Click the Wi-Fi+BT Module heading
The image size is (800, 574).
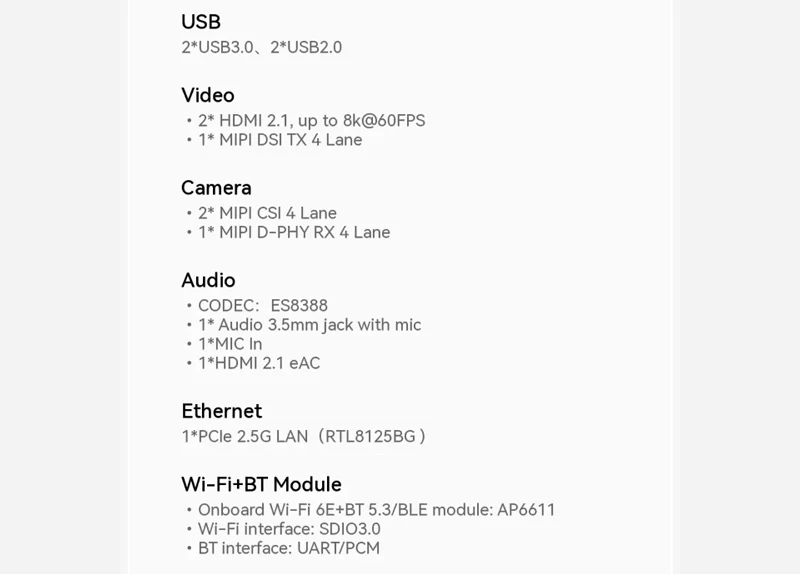click(261, 484)
